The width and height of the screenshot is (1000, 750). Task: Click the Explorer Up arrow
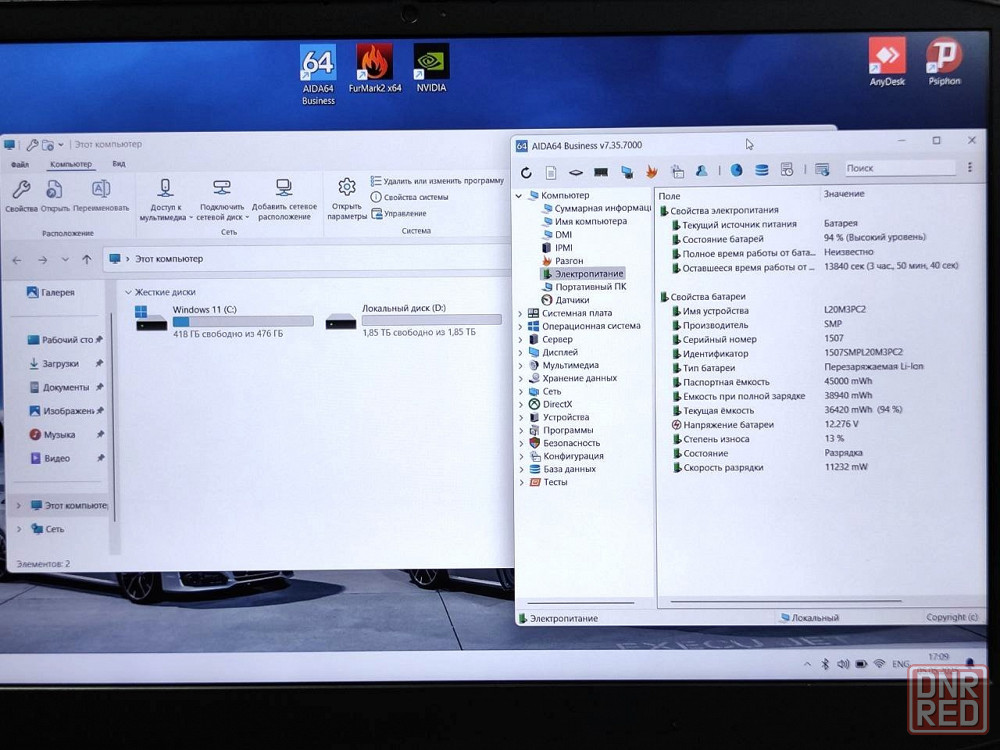[x=87, y=260]
